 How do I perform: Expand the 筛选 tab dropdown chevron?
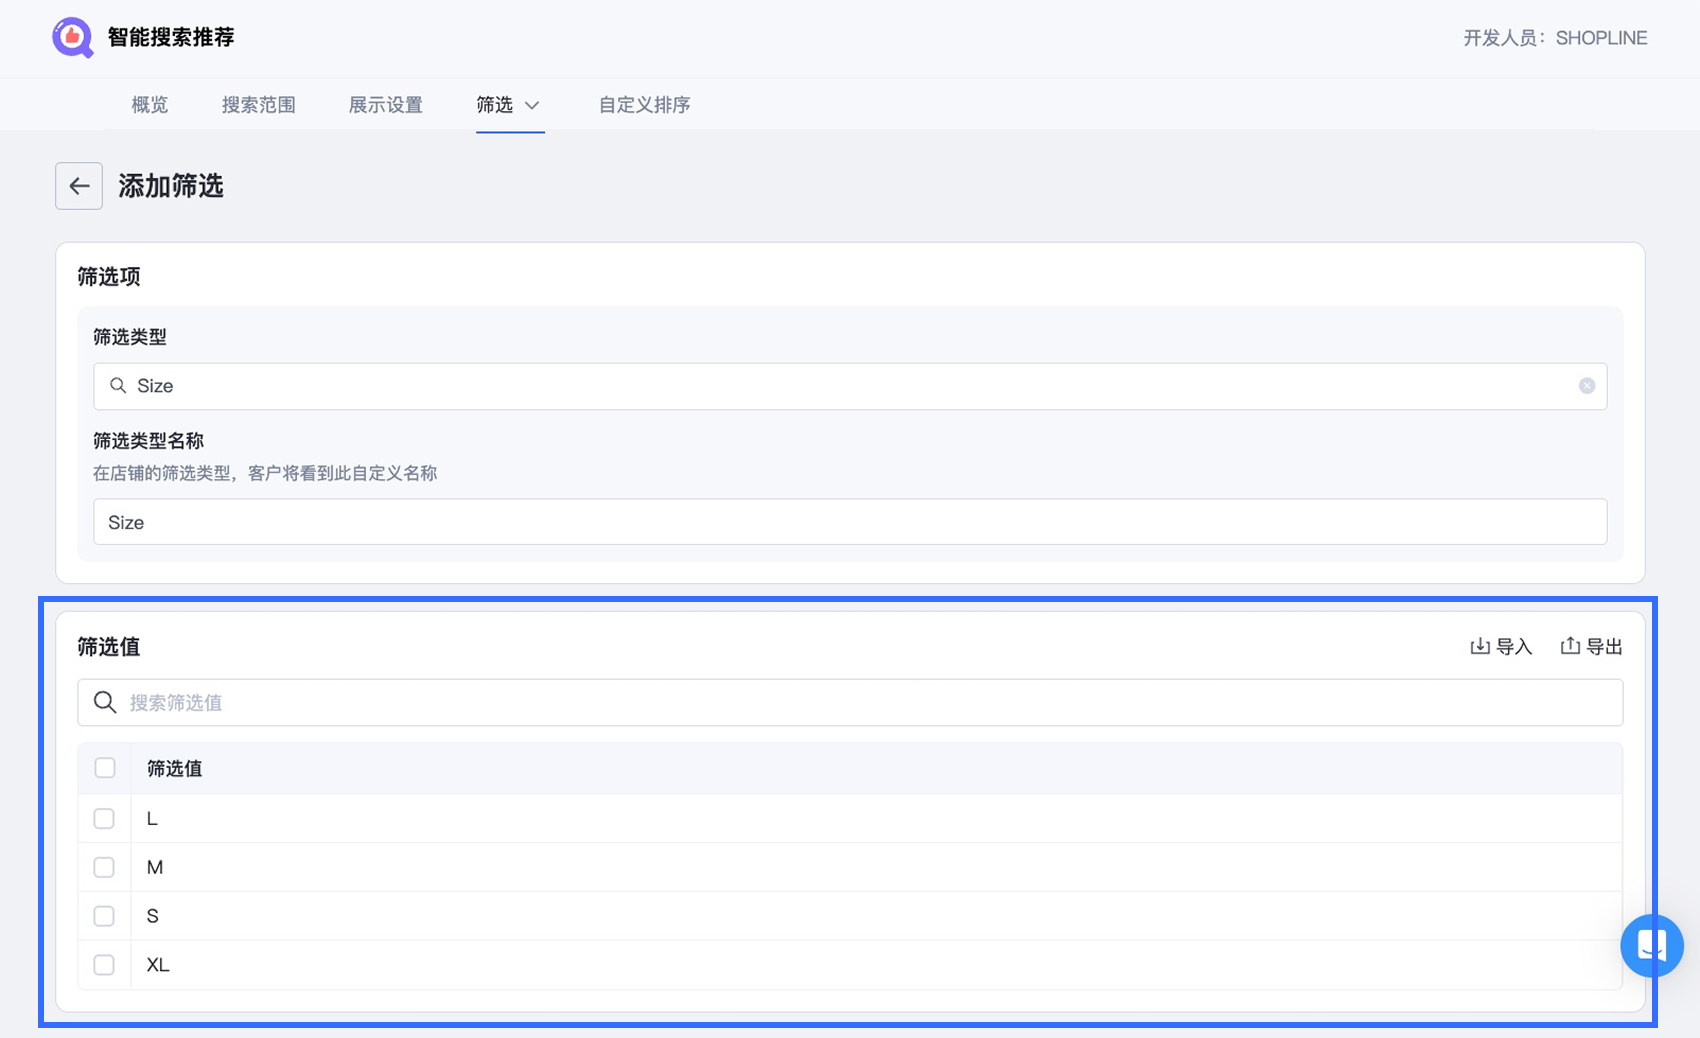[533, 105]
